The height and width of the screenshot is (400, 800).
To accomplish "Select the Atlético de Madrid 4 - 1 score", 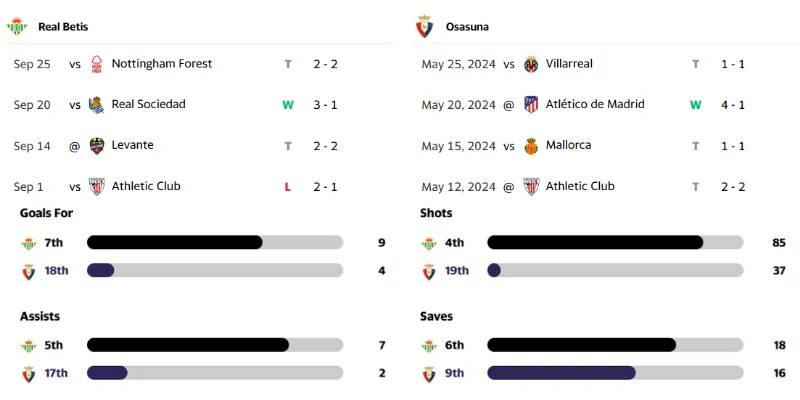I will [x=732, y=105].
